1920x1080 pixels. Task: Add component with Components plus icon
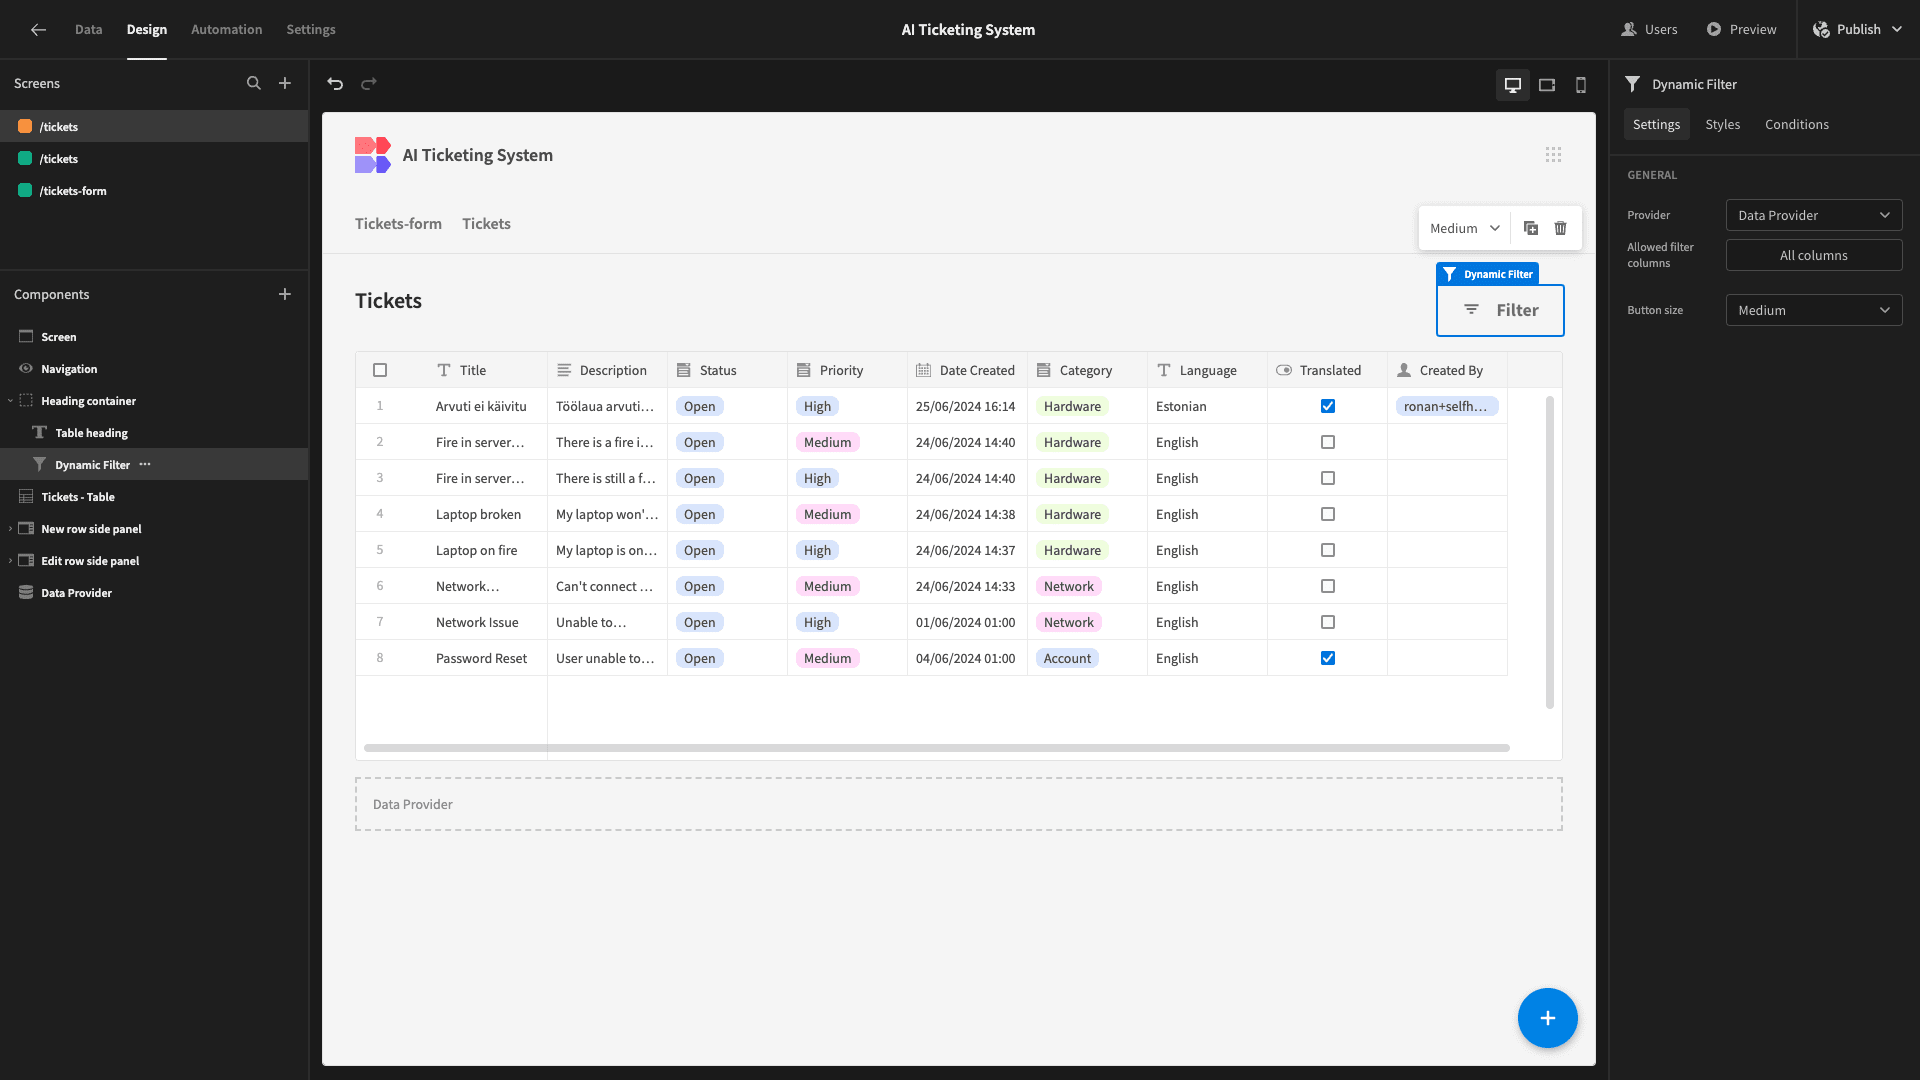pos(285,294)
